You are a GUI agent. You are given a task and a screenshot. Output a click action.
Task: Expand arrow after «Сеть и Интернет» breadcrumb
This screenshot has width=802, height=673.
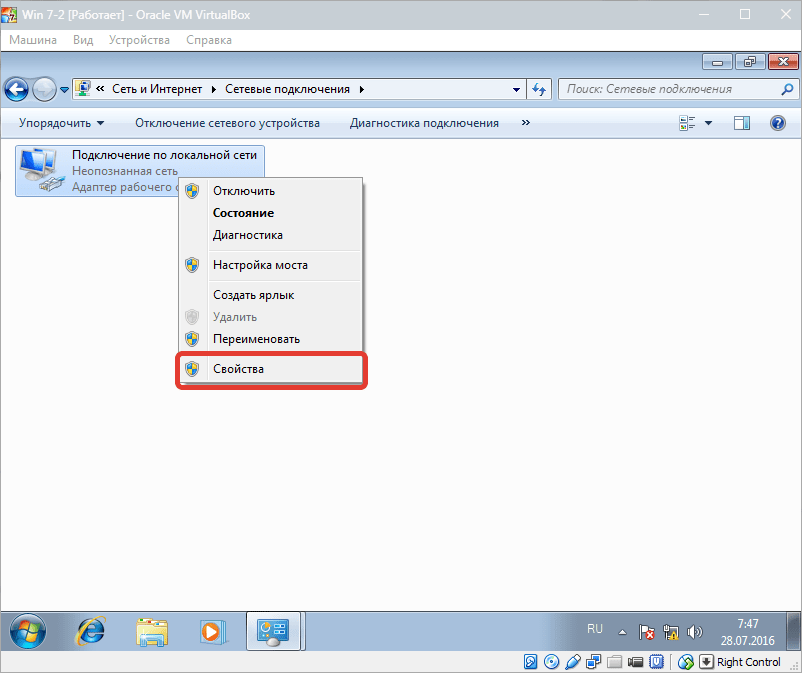click(214, 89)
